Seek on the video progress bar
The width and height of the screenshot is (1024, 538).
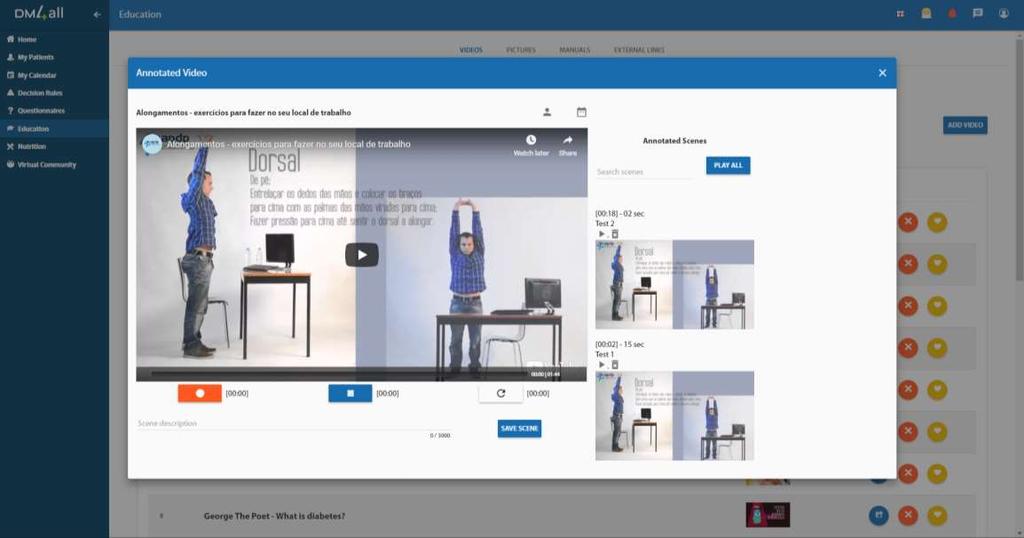pos(340,374)
